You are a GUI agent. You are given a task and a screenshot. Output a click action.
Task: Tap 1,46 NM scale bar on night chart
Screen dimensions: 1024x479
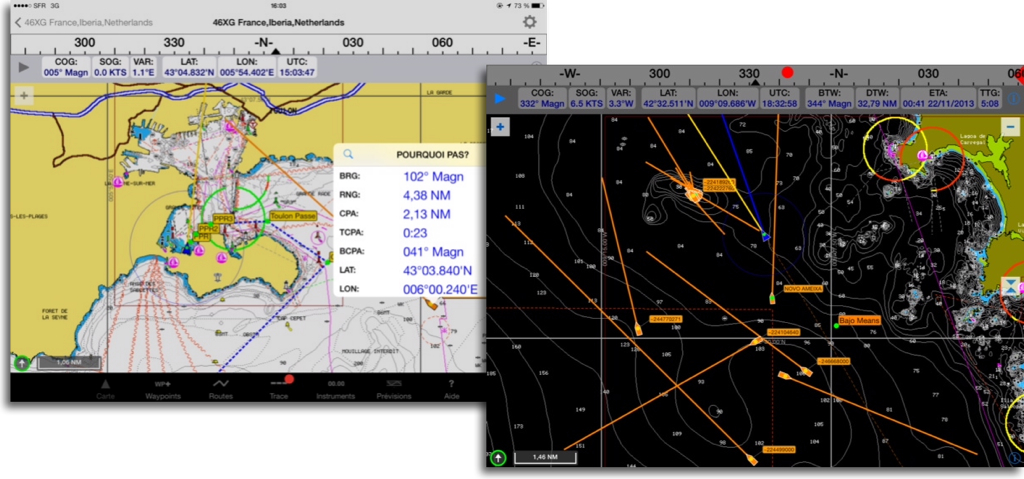545,457
